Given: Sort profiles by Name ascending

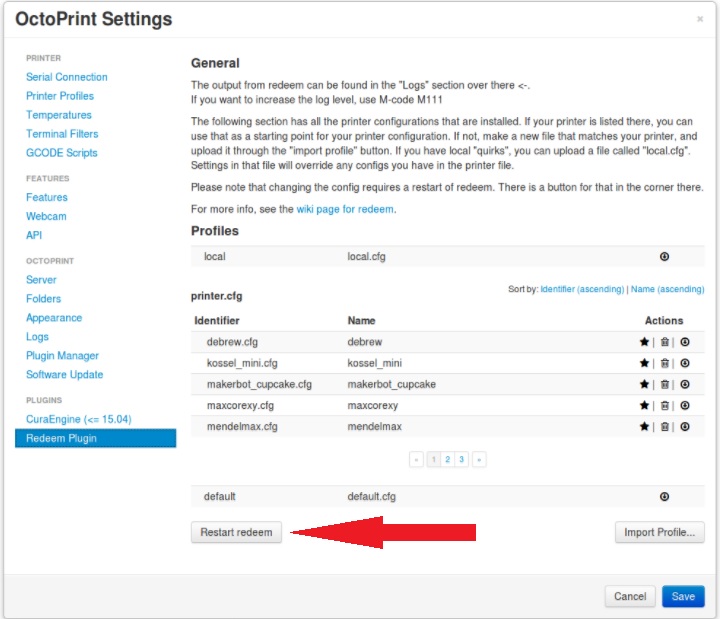Looking at the screenshot, I should point(667,289).
